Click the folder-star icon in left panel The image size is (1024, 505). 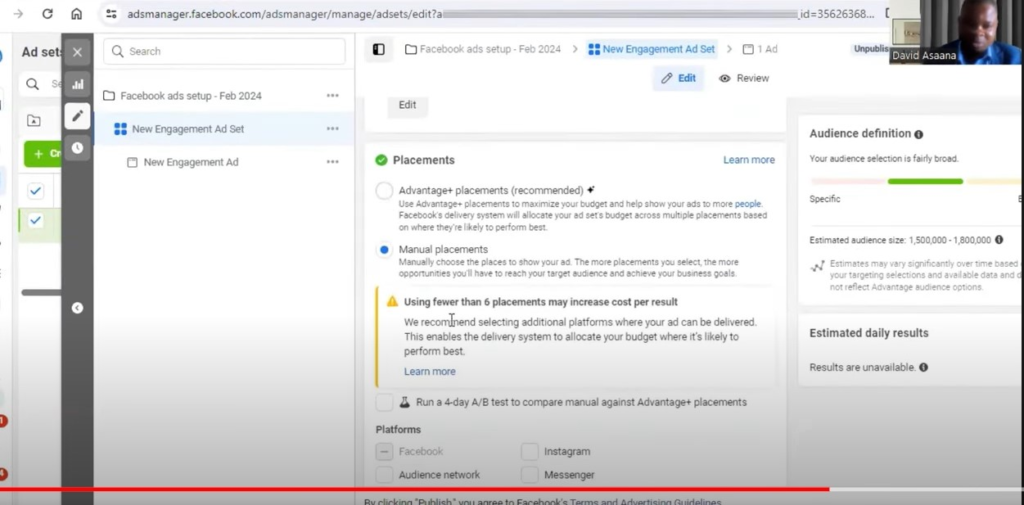click(x=34, y=121)
